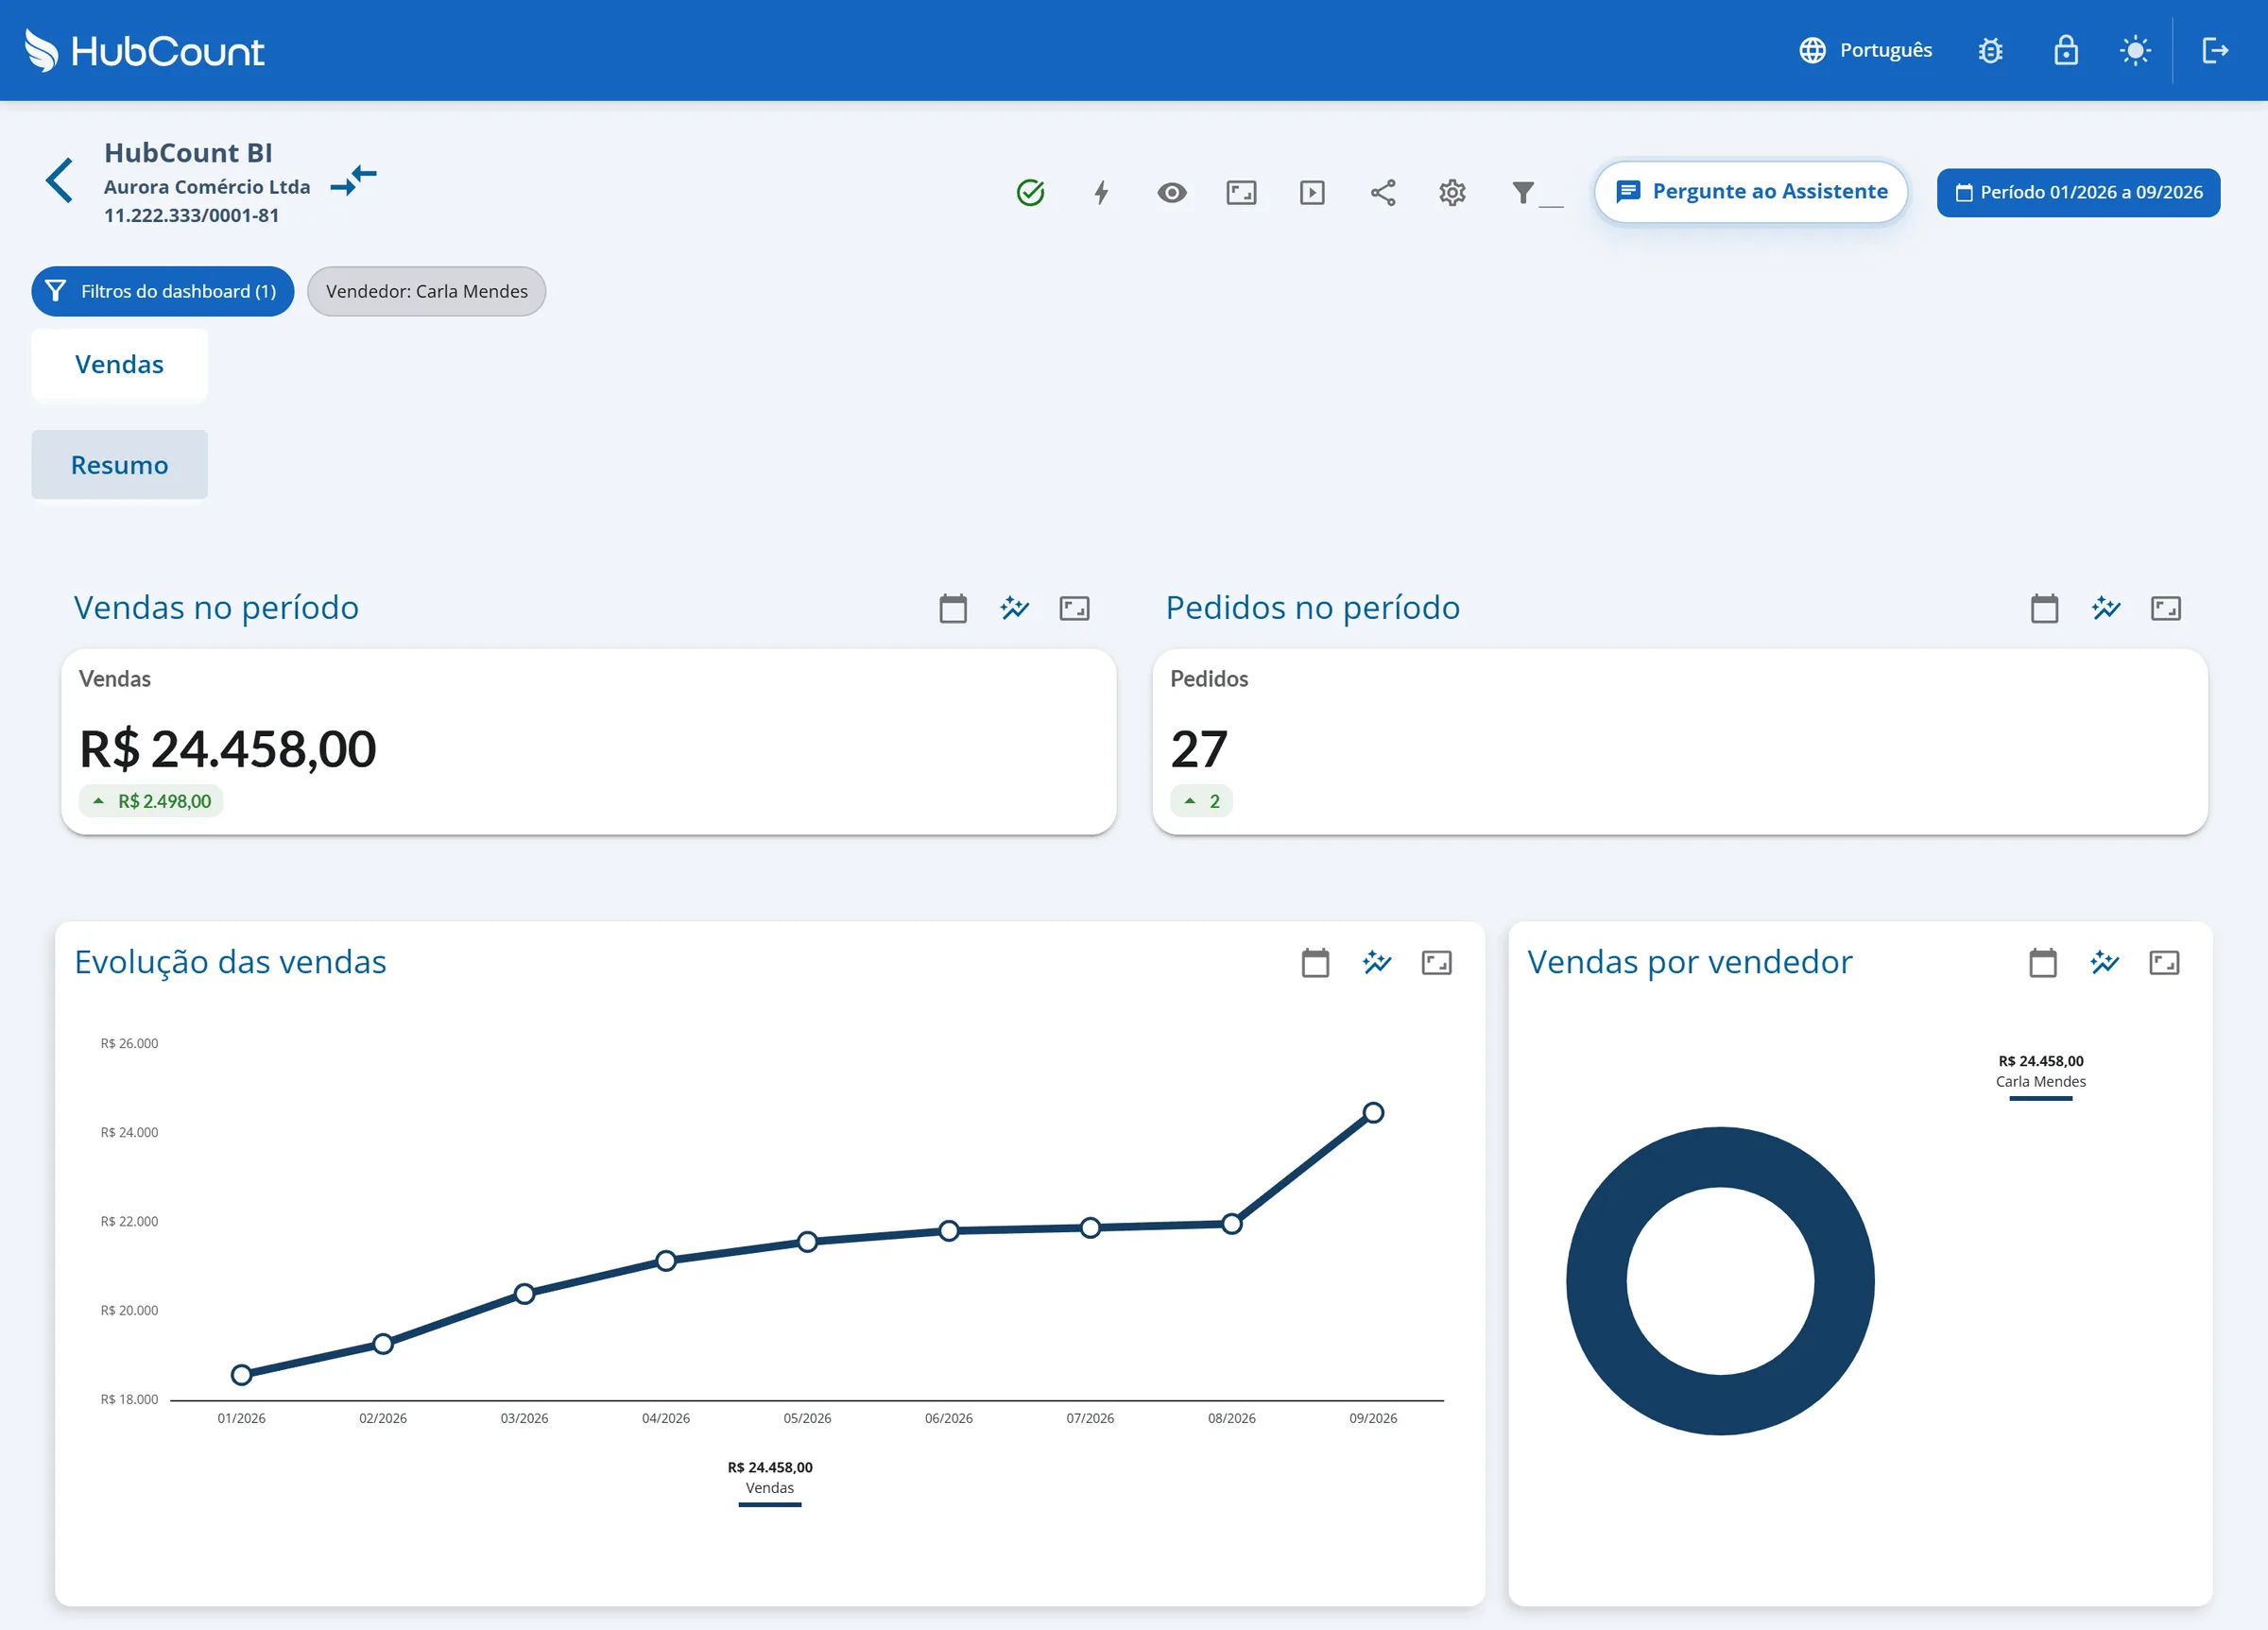Viewport: 2268px width, 1630px height.
Task: Expand Vendas por vendedor chart
Action: [x=2164, y=962]
